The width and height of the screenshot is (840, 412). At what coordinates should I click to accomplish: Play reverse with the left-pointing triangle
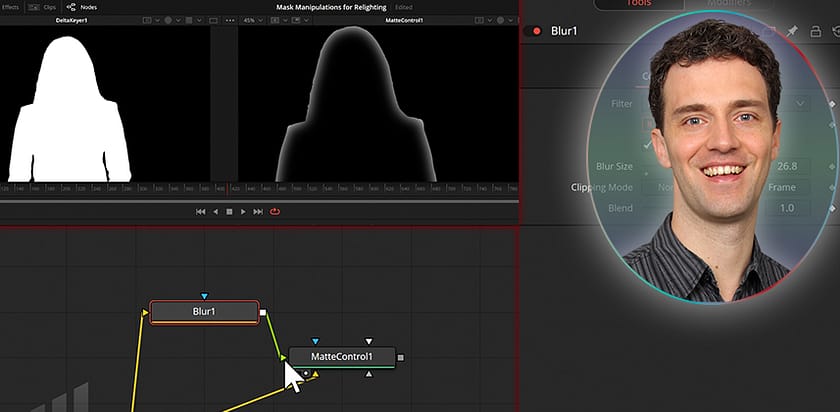pyautogui.click(x=215, y=212)
